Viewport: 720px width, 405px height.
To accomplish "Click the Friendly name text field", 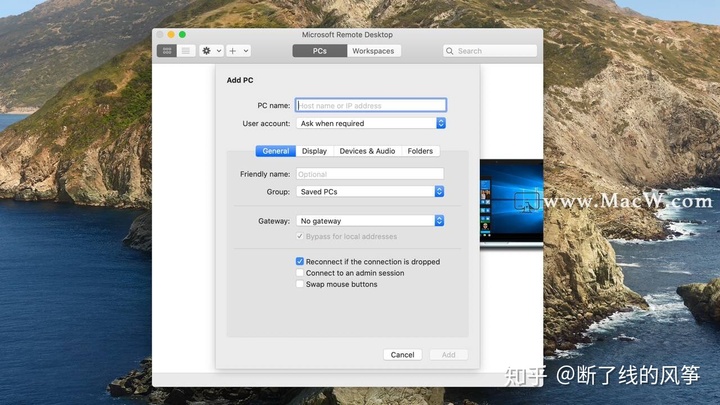I will pos(370,174).
